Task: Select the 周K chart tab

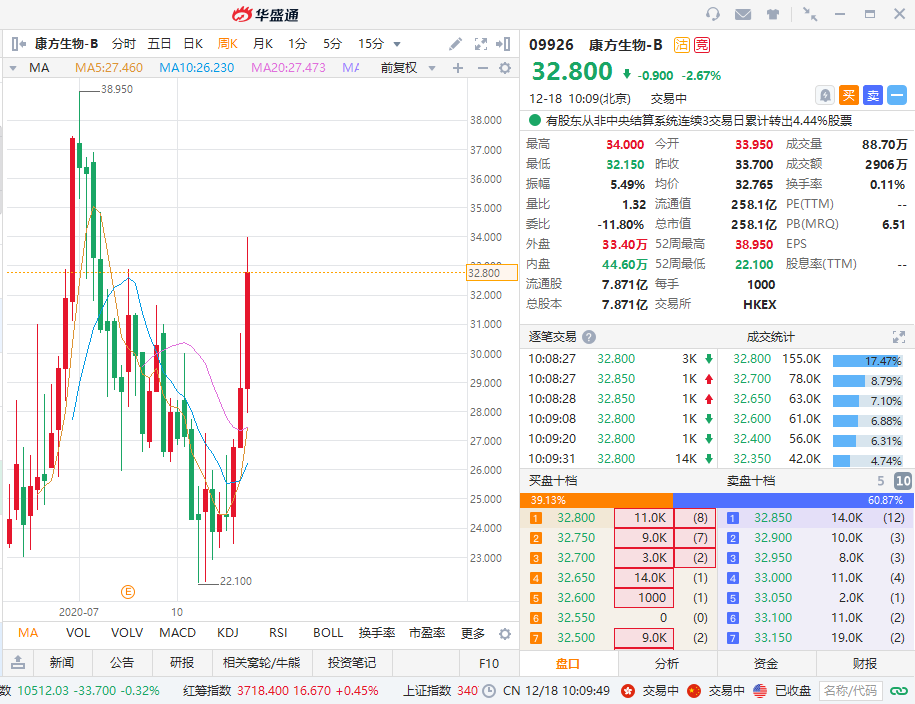Action: tap(228, 44)
